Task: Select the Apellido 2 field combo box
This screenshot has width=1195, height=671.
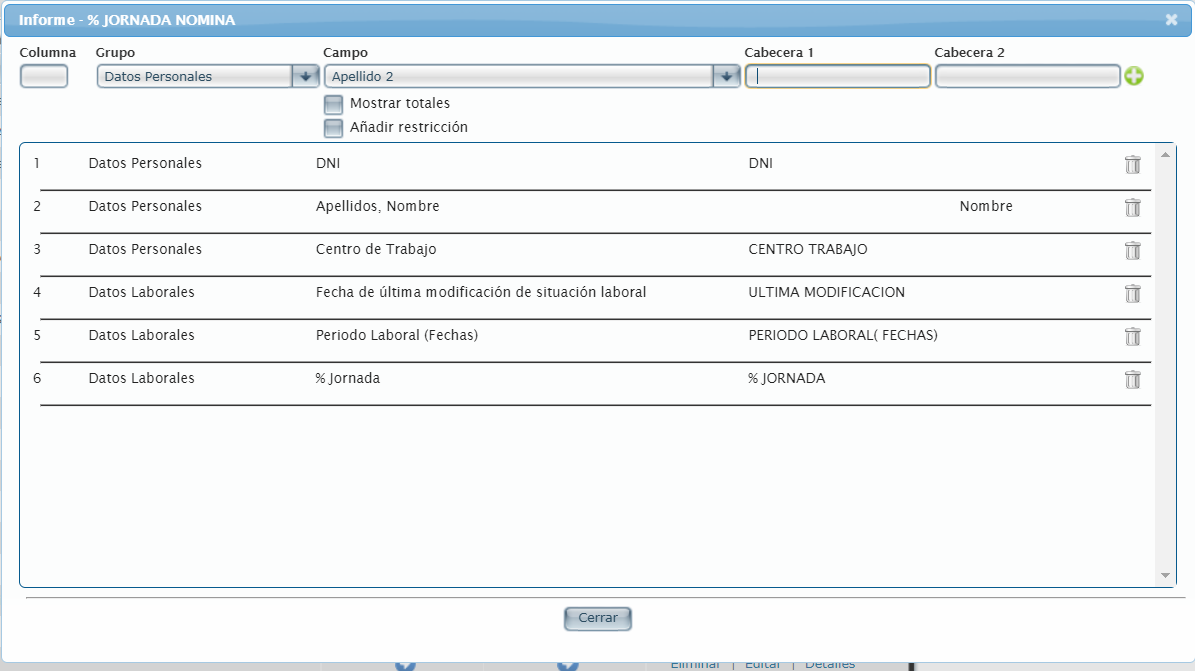Action: 518,77
